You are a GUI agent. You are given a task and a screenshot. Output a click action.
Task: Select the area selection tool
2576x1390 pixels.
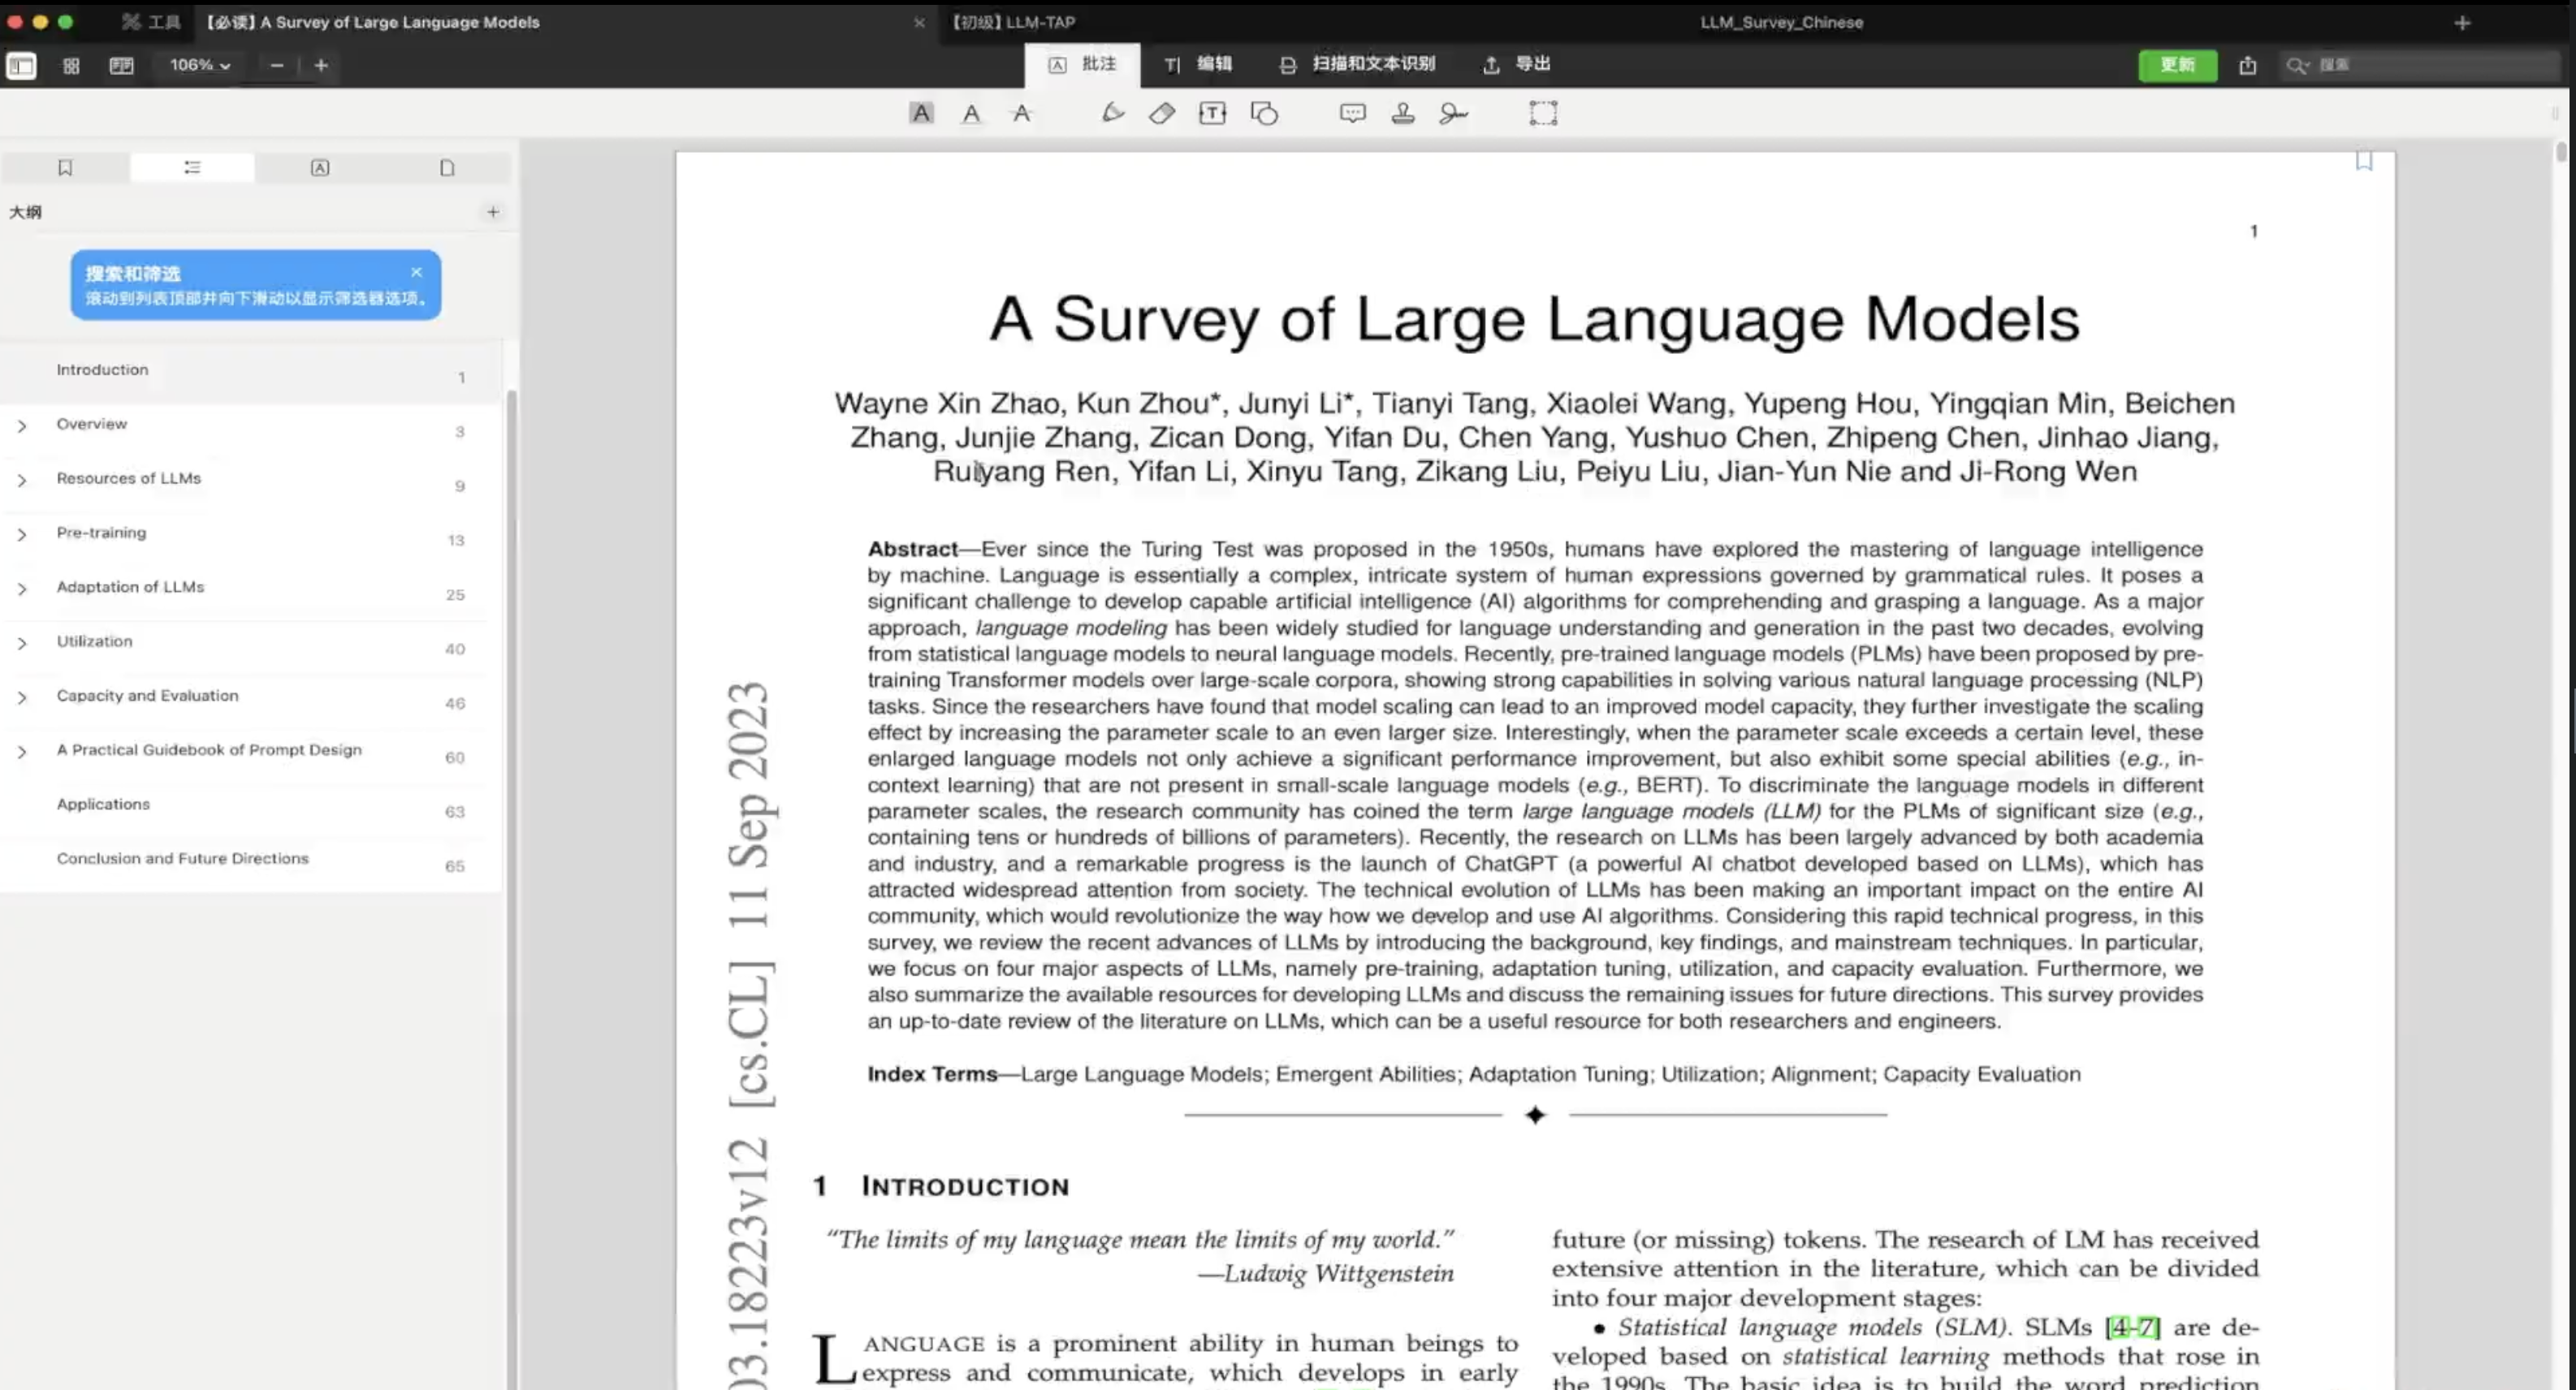(1543, 113)
